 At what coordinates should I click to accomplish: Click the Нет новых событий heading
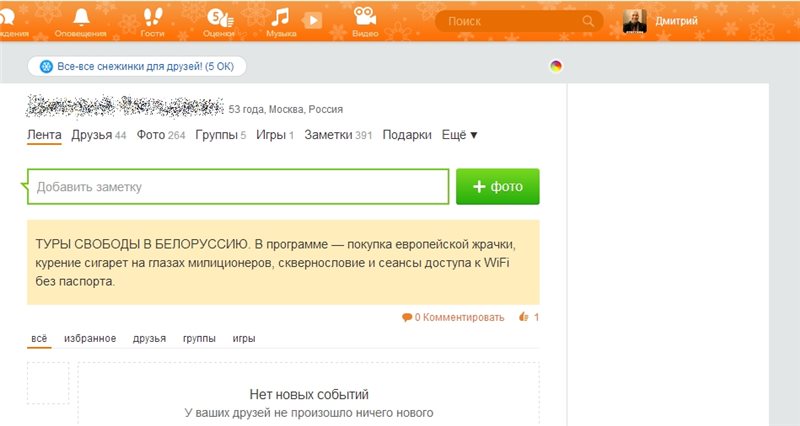tap(309, 394)
